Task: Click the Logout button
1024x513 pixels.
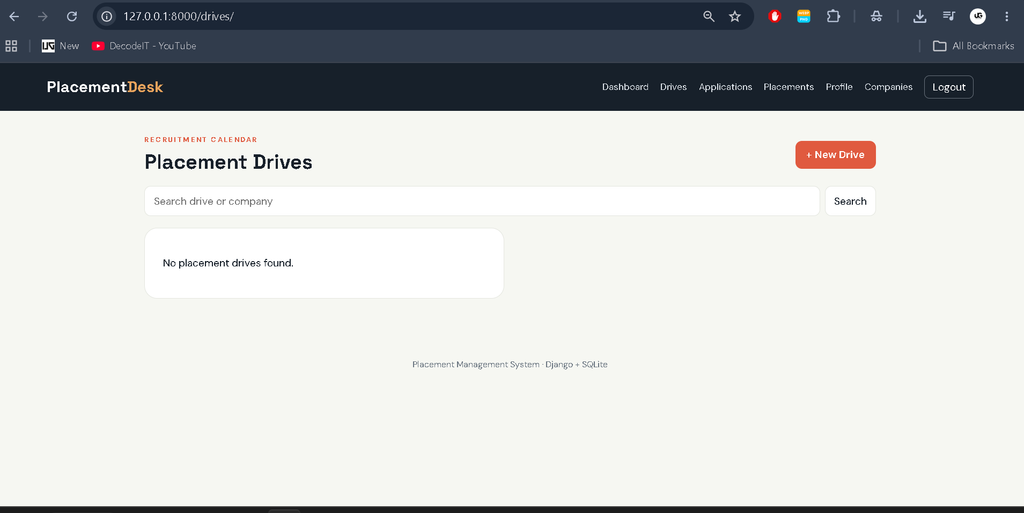Action: (x=948, y=87)
